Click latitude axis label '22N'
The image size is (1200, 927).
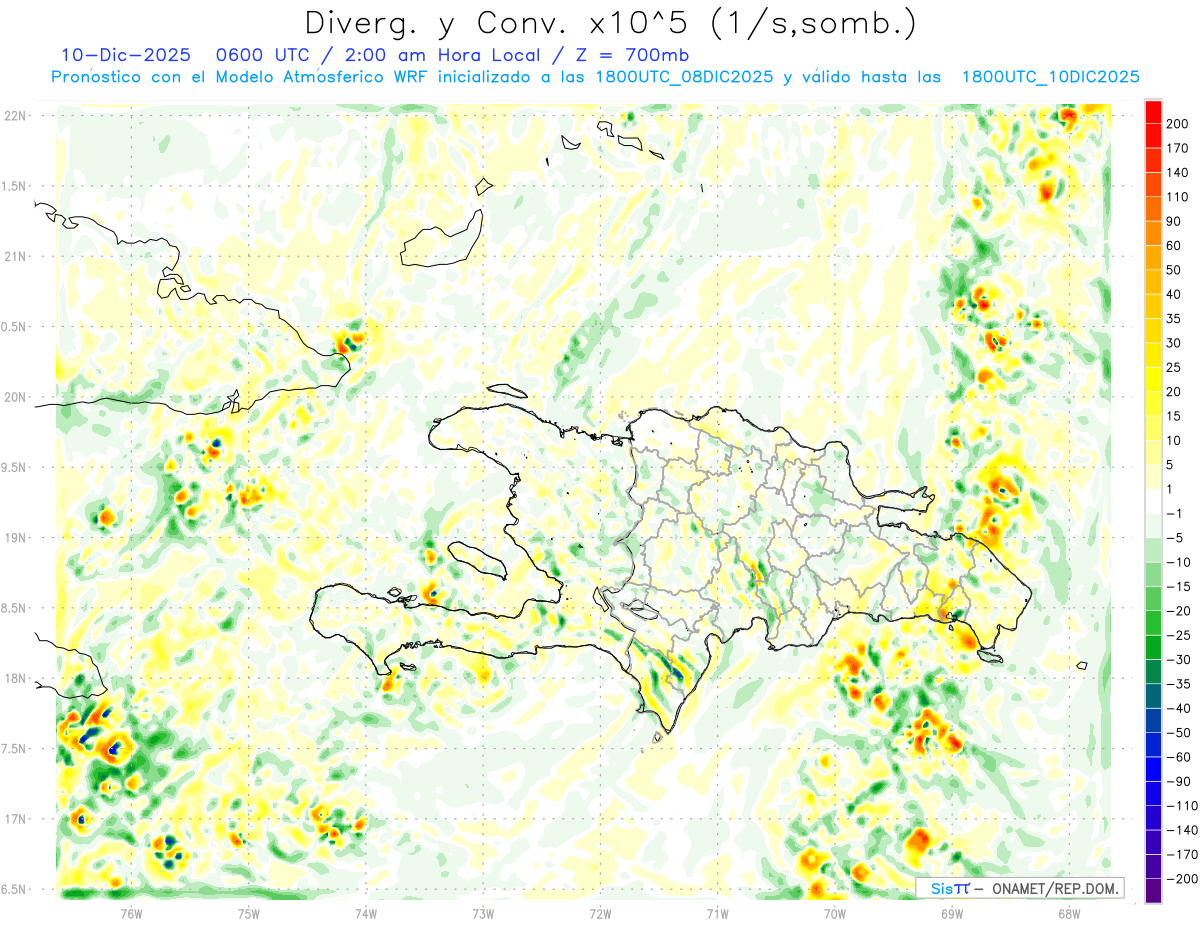15,116
